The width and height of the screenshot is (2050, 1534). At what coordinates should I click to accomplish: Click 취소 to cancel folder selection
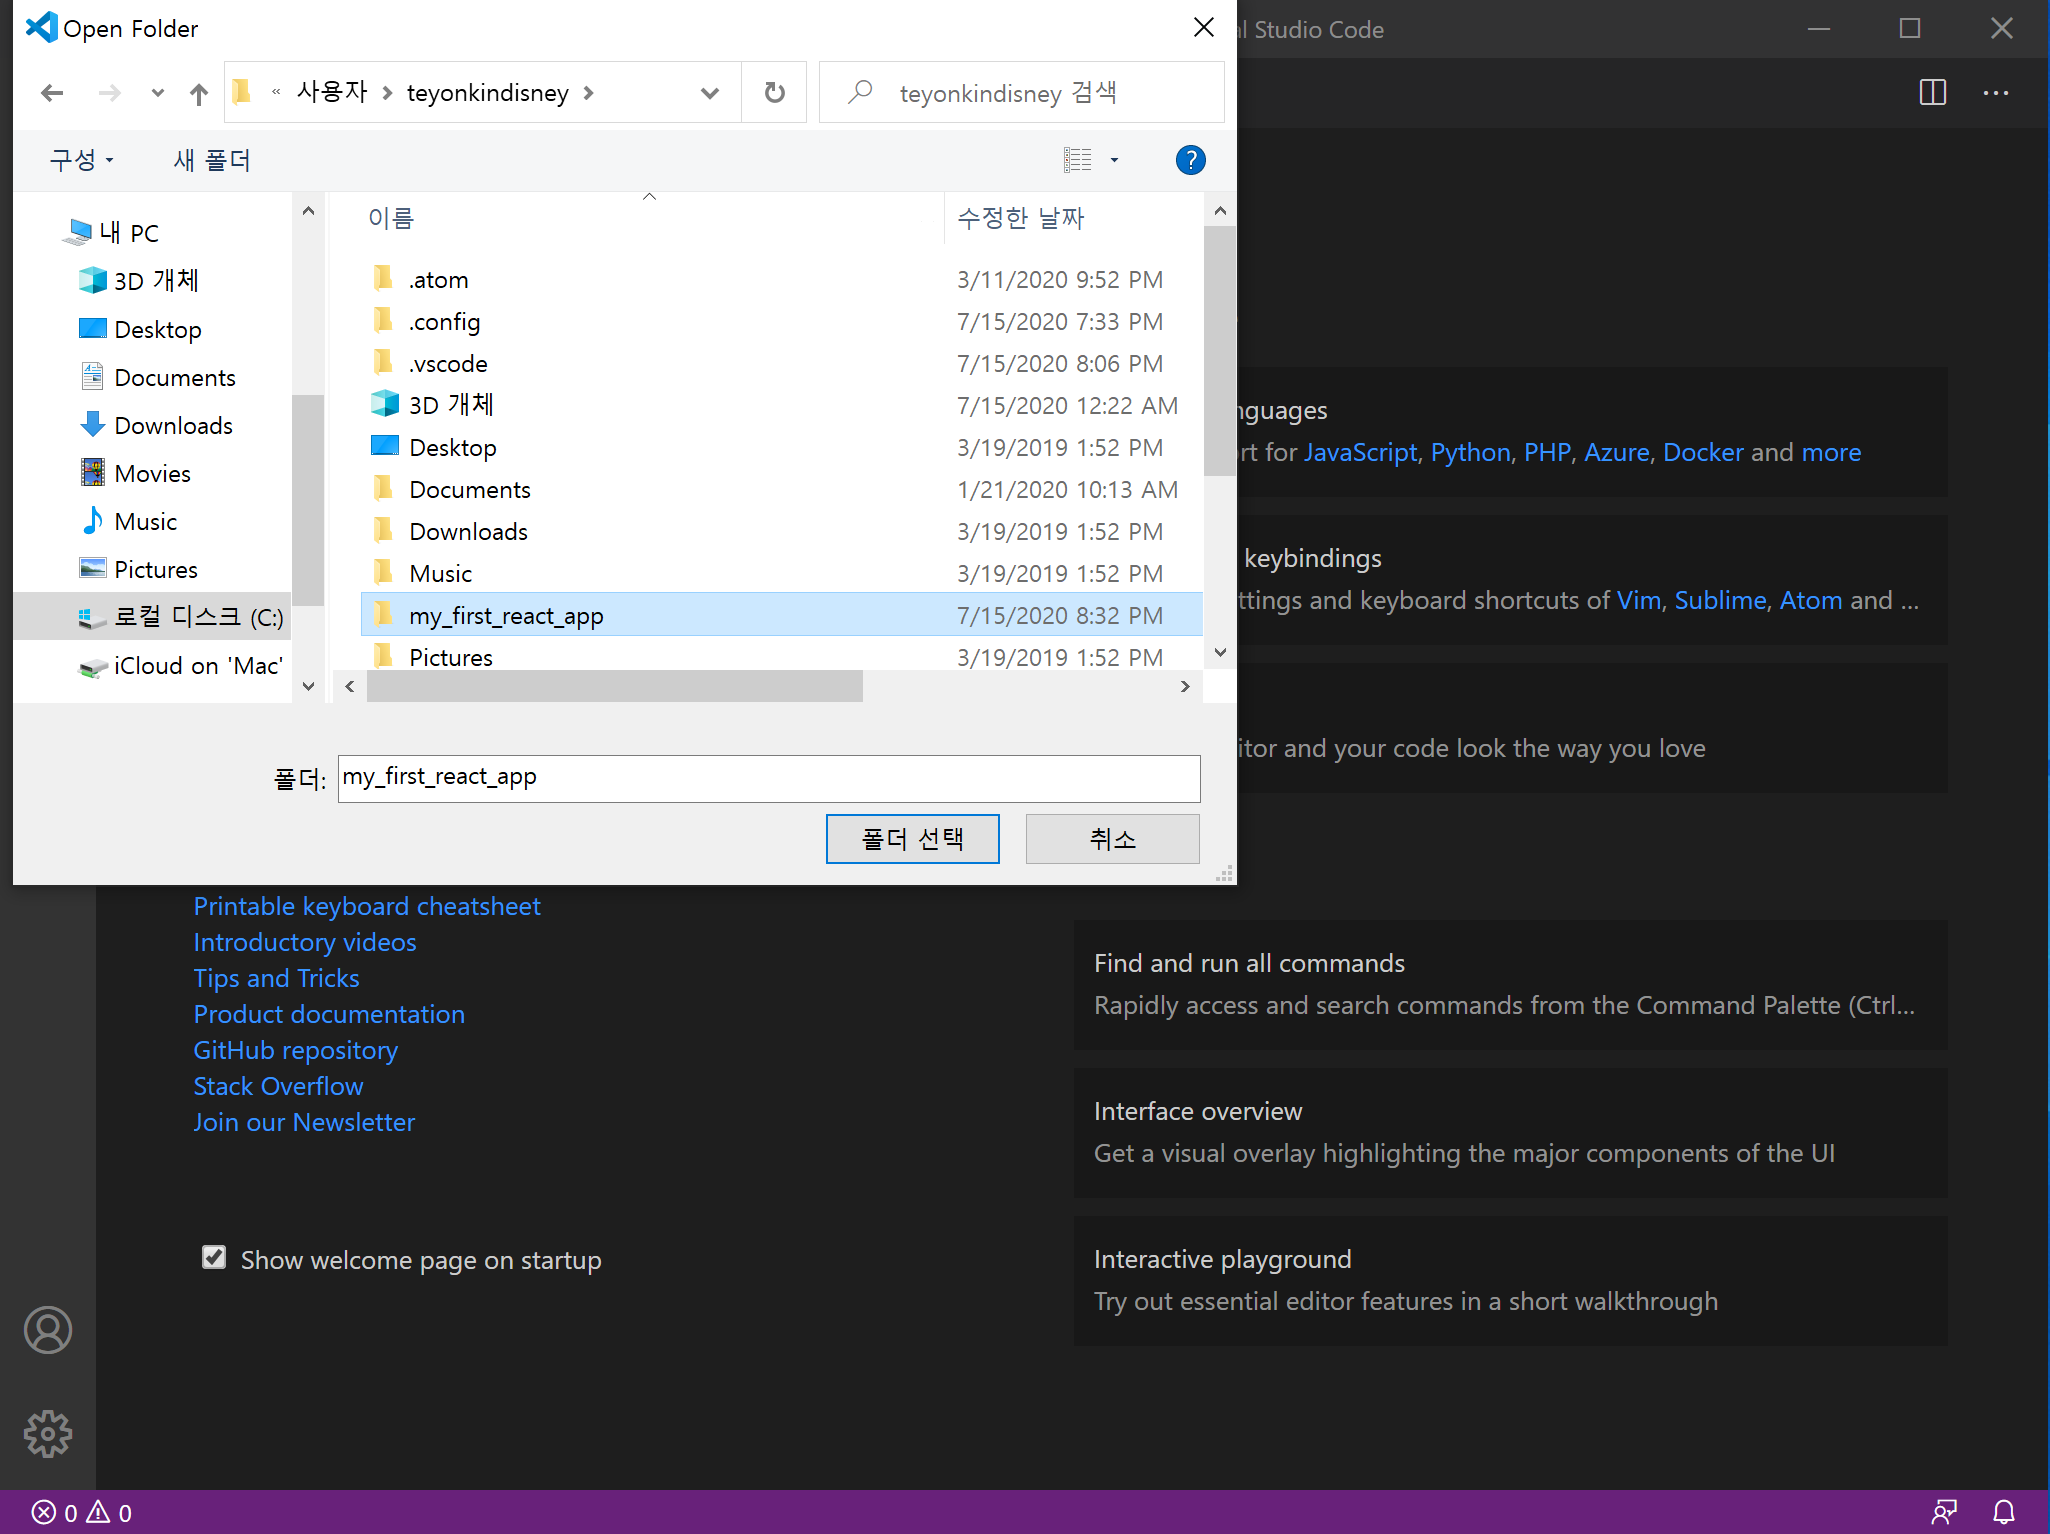(1112, 836)
